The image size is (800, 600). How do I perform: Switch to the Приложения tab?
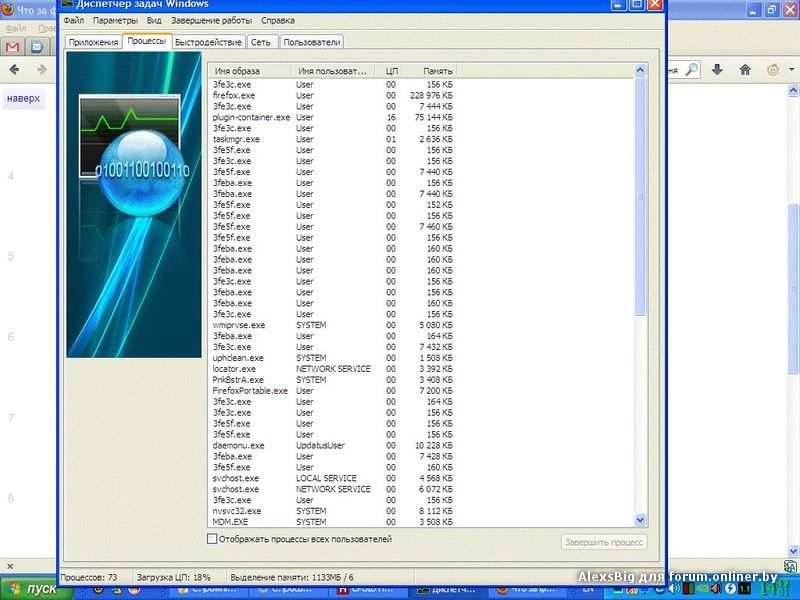[93, 42]
